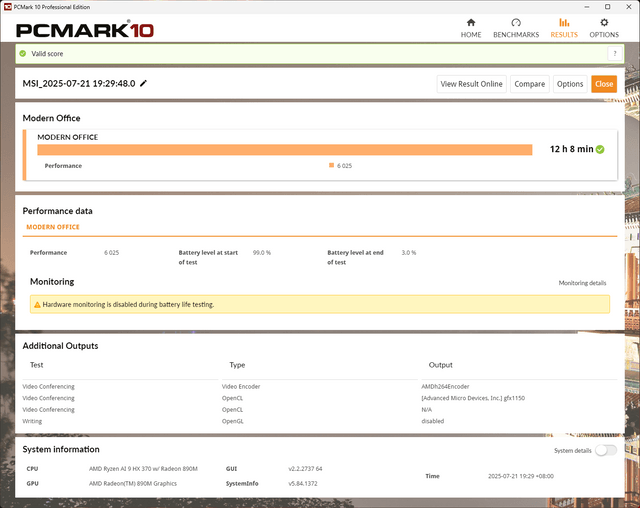Open the Monitoring details link
640x508 pixels.
pos(582,283)
